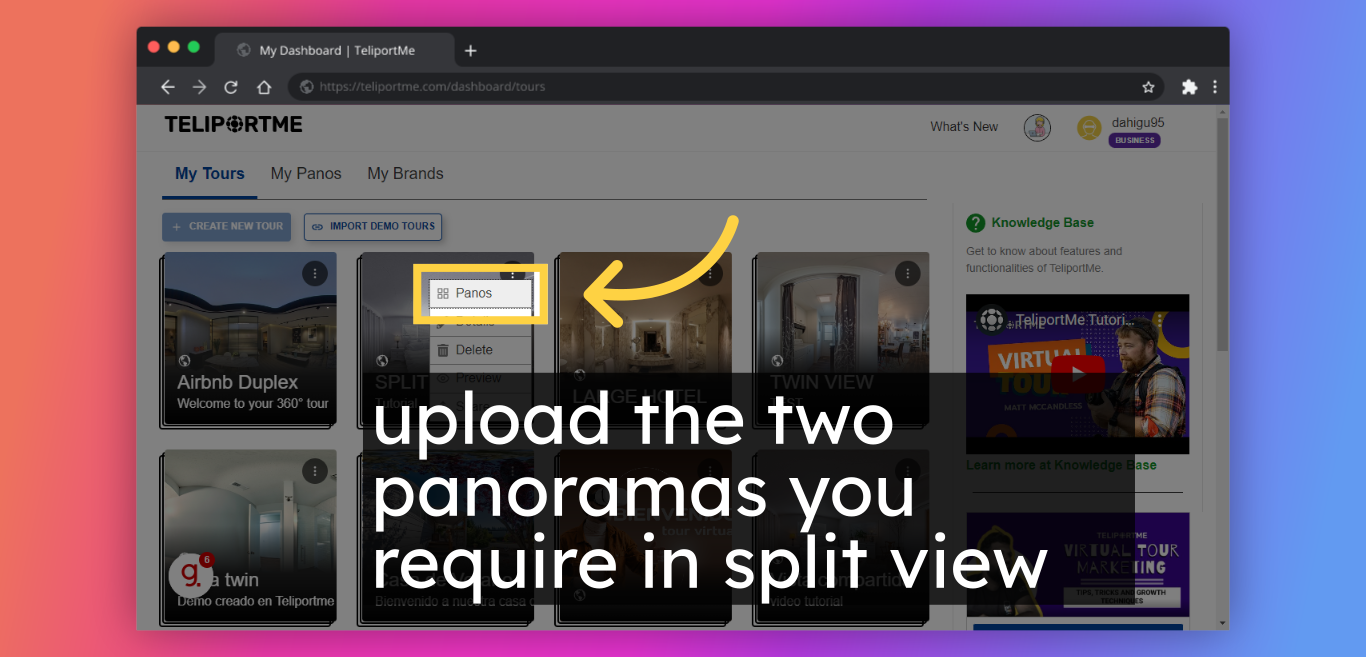Switch to the My Panos tab
This screenshot has width=1366, height=657.
(x=306, y=174)
